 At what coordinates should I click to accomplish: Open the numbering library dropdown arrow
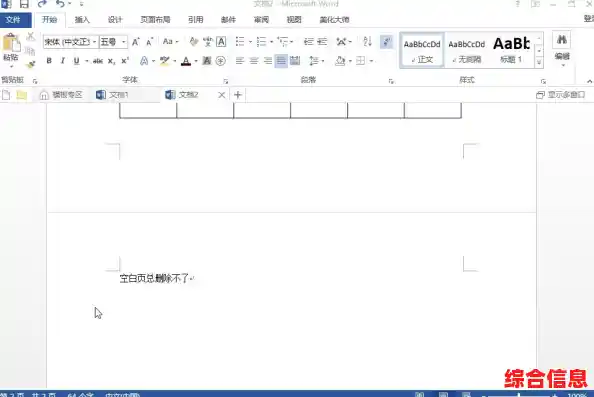tap(271, 42)
